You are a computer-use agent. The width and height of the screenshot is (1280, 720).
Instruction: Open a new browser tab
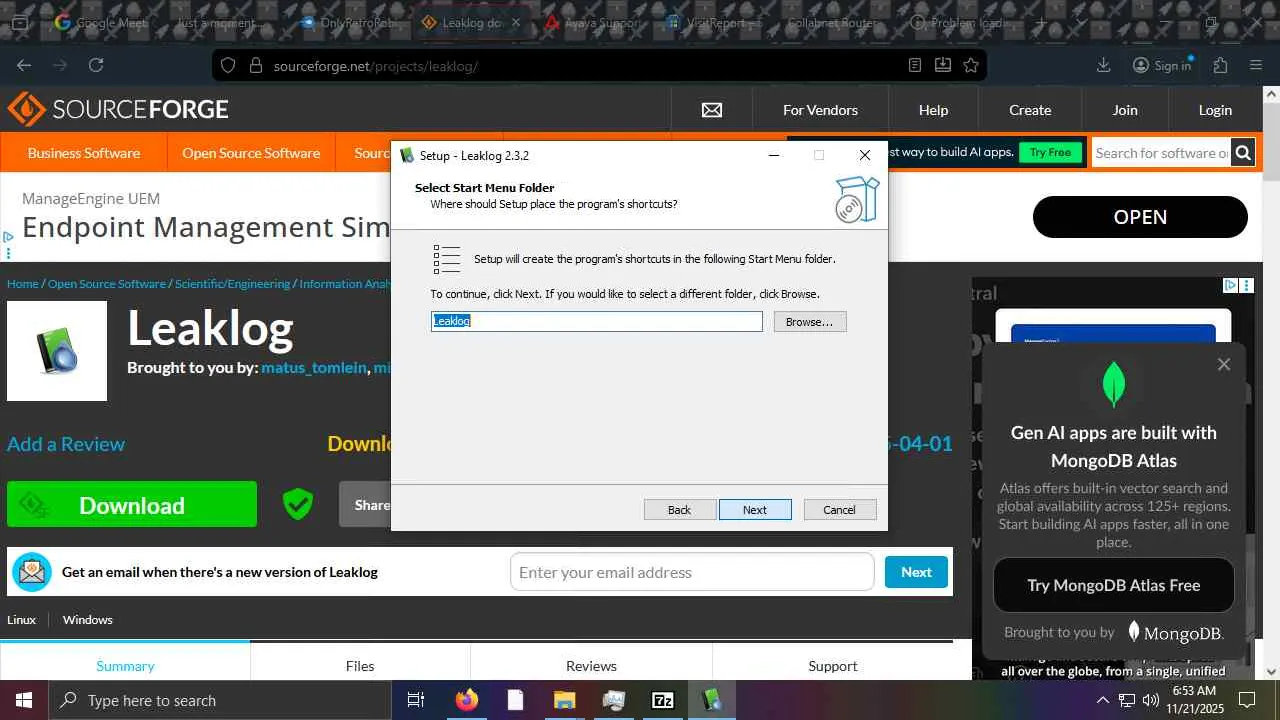[x=1041, y=22]
